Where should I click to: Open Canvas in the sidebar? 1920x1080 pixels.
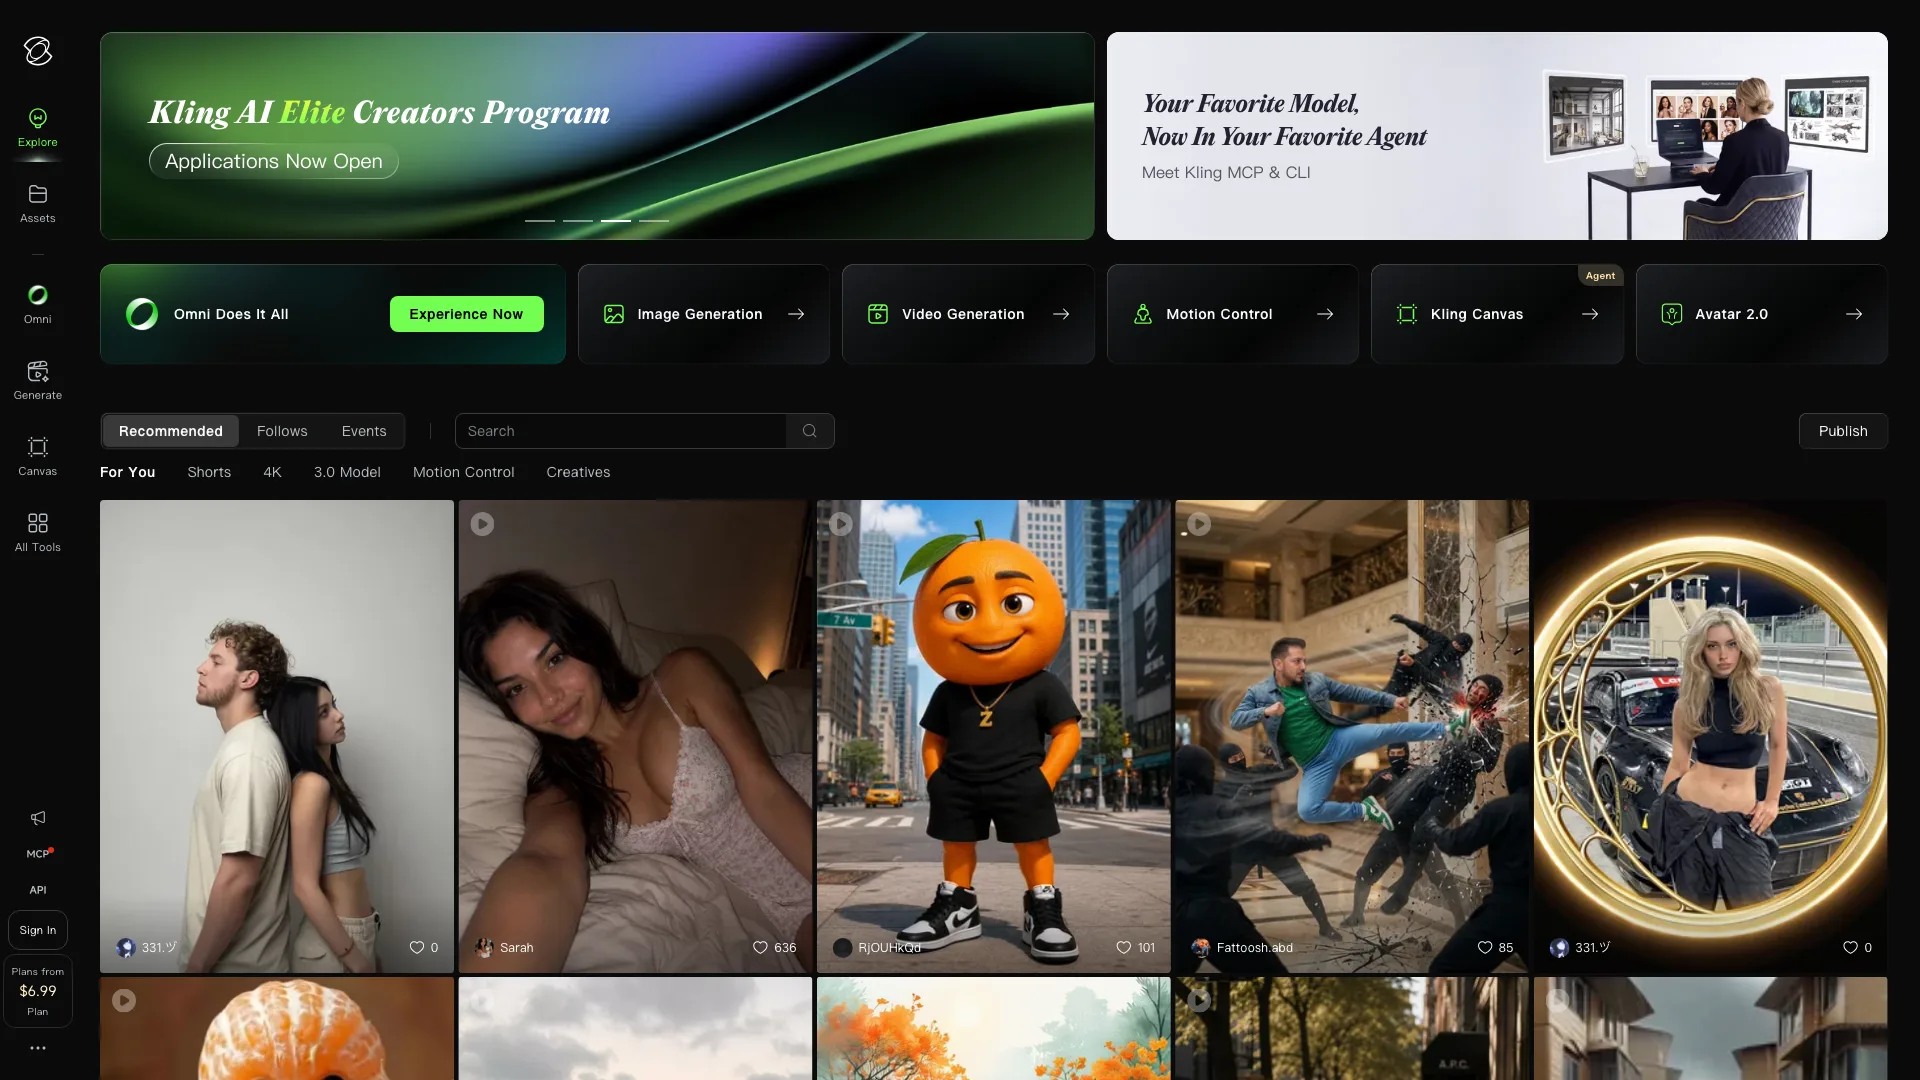[x=38, y=457]
